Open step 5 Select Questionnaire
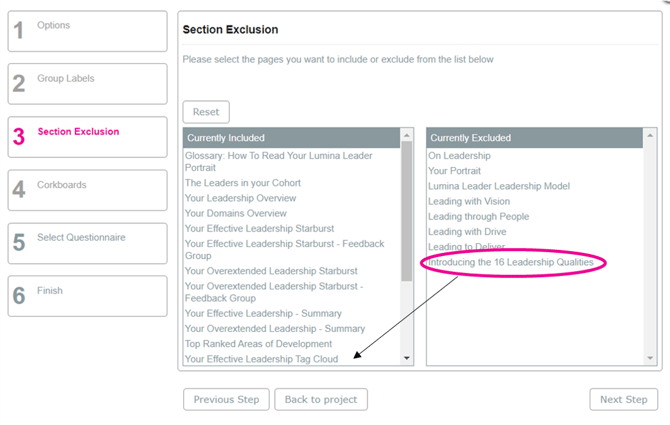Screen dimensions: 670x425 coord(87,243)
